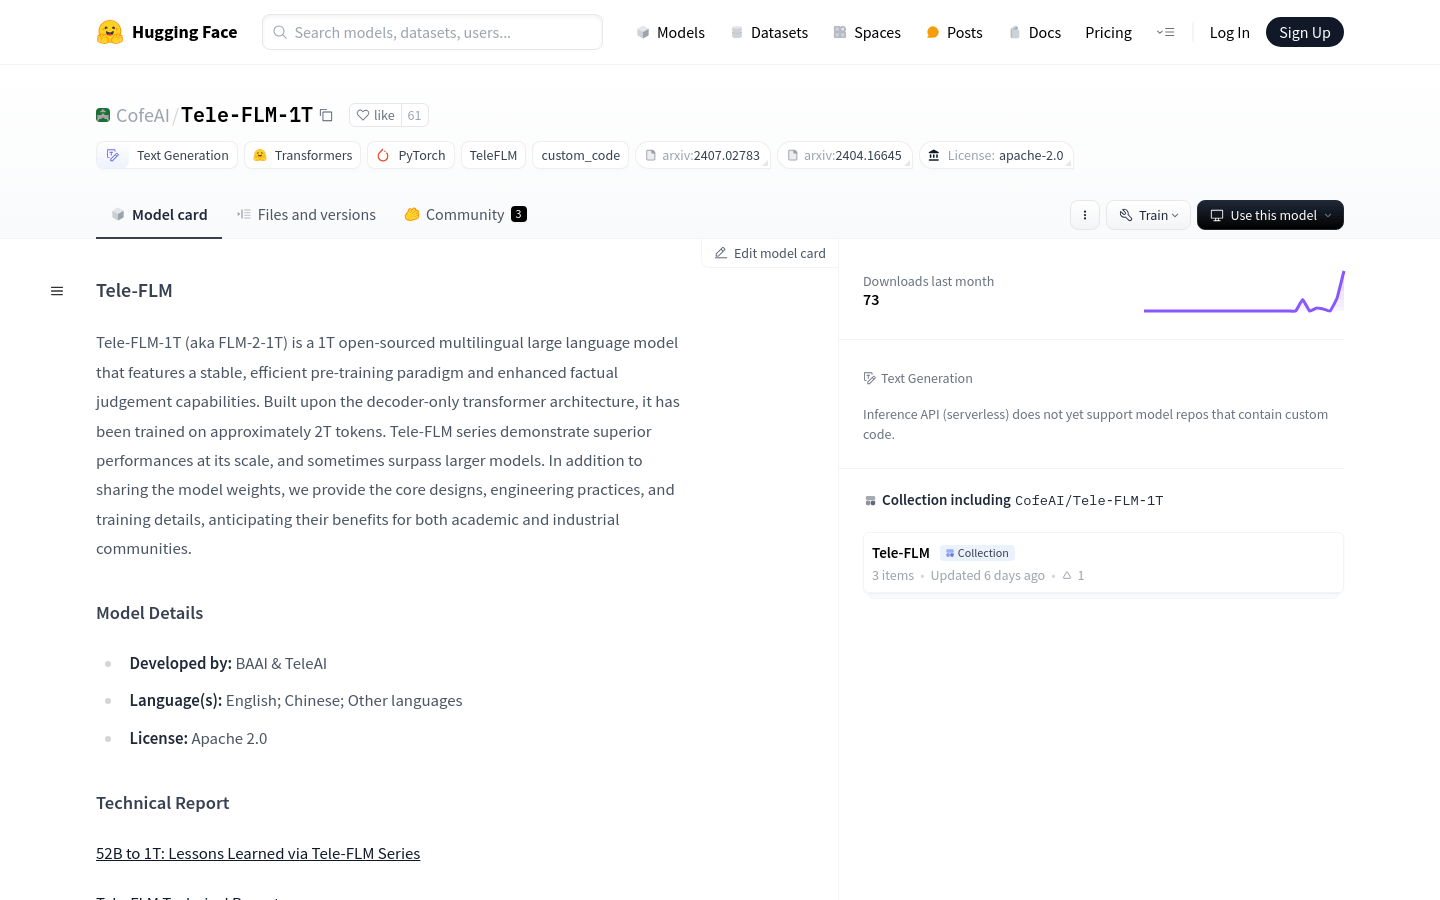Open the three-dot more options button
This screenshot has height=900, width=1440.
coord(1085,215)
